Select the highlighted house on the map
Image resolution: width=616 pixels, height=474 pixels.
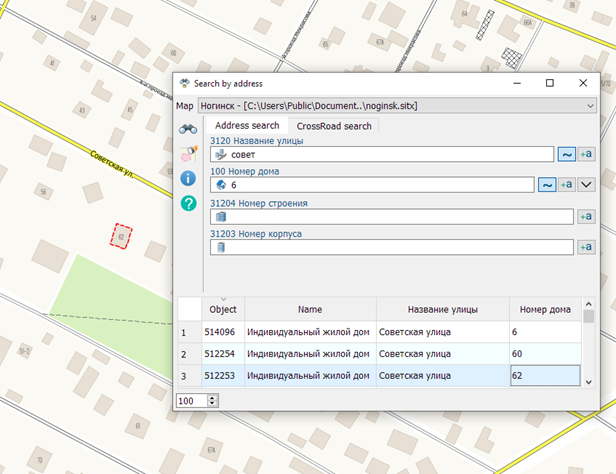[x=121, y=236]
